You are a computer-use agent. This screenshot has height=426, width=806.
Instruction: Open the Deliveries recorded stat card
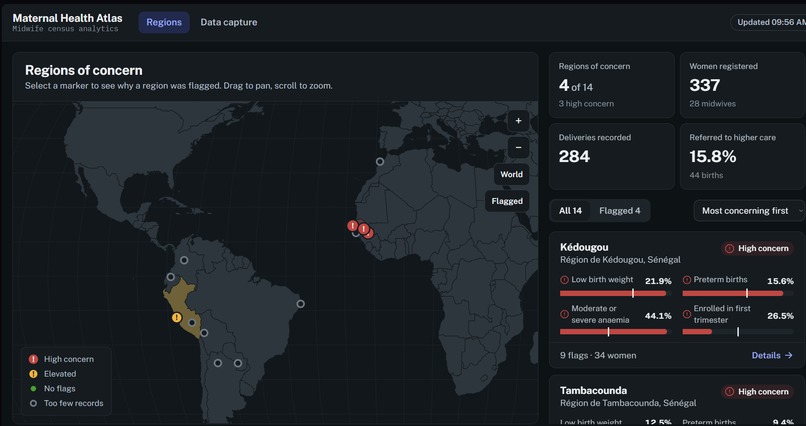(612, 156)
